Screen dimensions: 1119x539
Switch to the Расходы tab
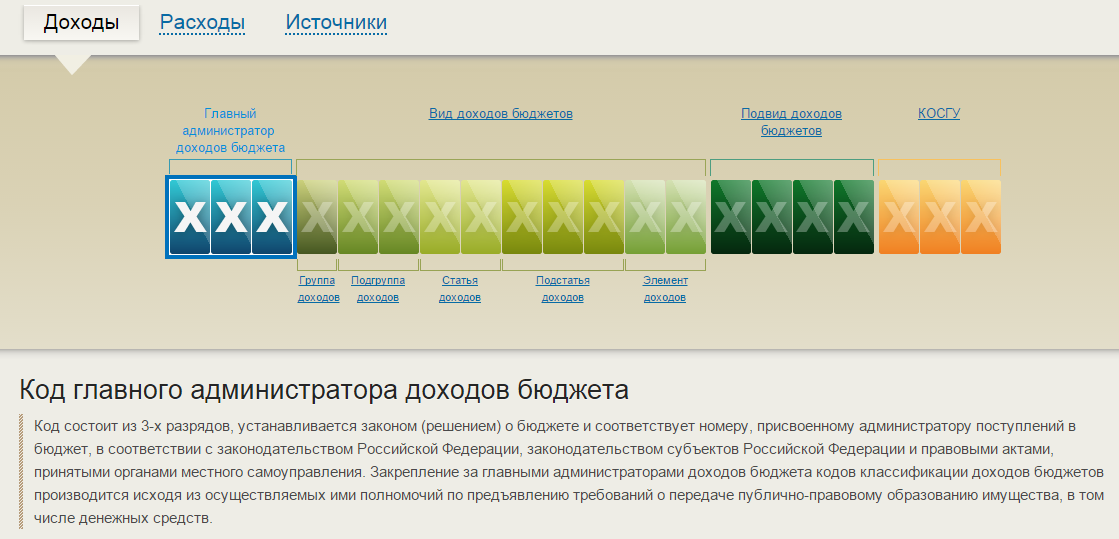[x=203, y=23]
